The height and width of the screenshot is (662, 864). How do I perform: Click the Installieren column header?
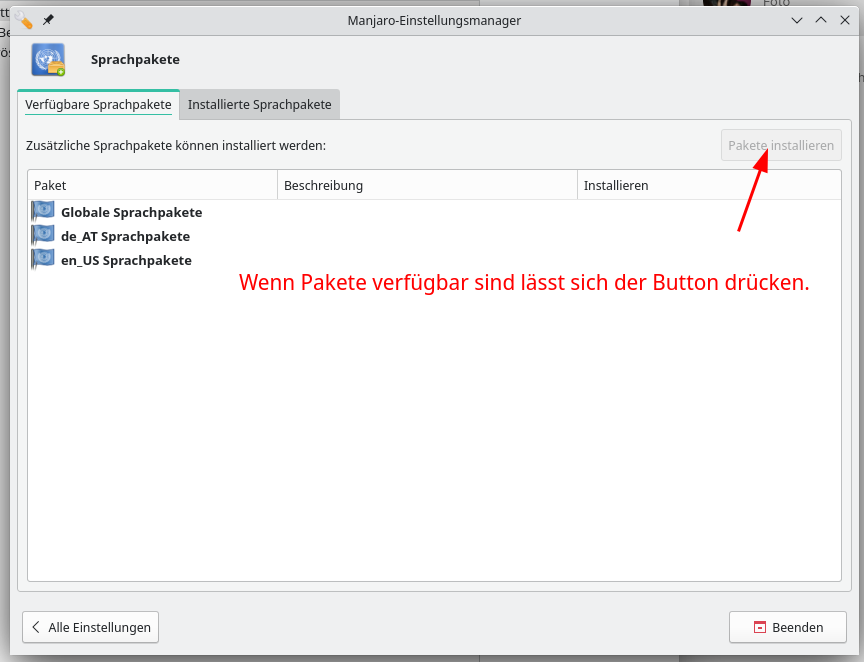coord(709,185)
